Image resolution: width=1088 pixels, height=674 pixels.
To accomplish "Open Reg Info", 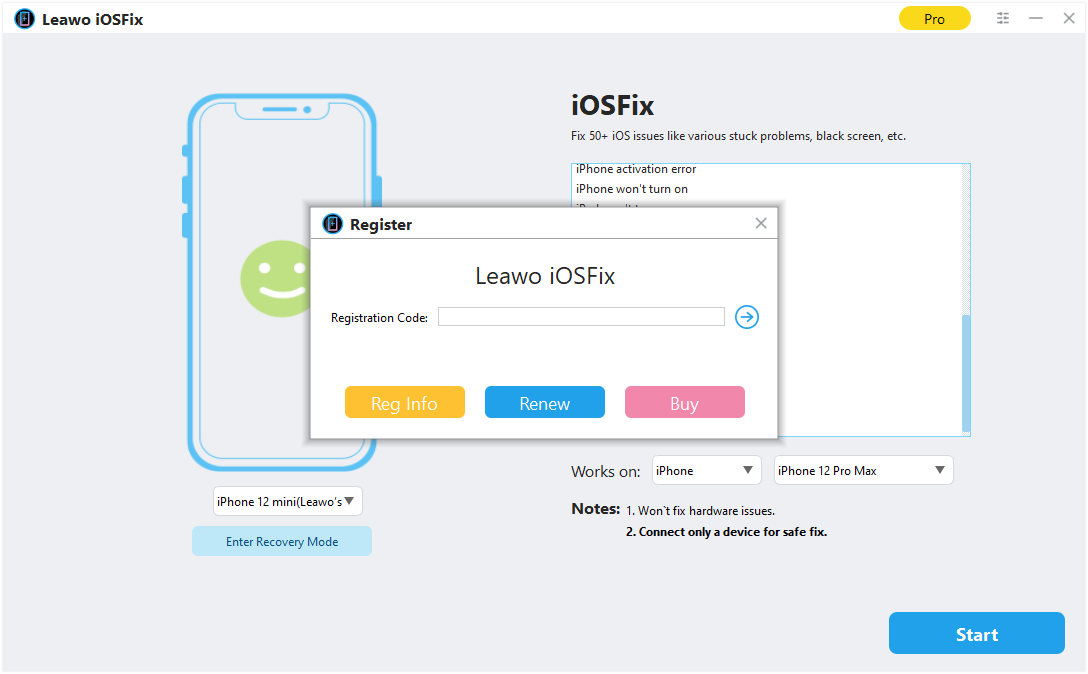I will tap(405, 403).
